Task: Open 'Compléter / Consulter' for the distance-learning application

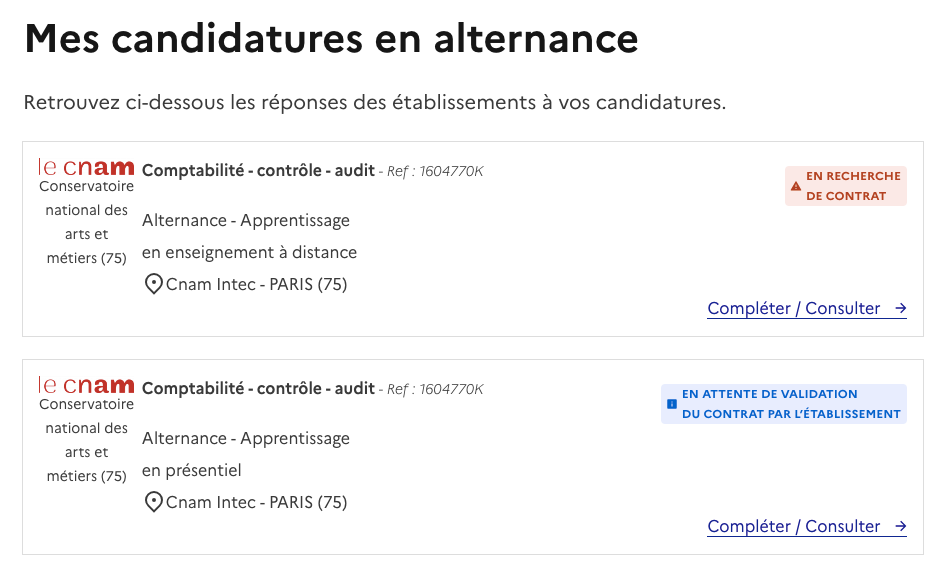Action: coord(794,308)
